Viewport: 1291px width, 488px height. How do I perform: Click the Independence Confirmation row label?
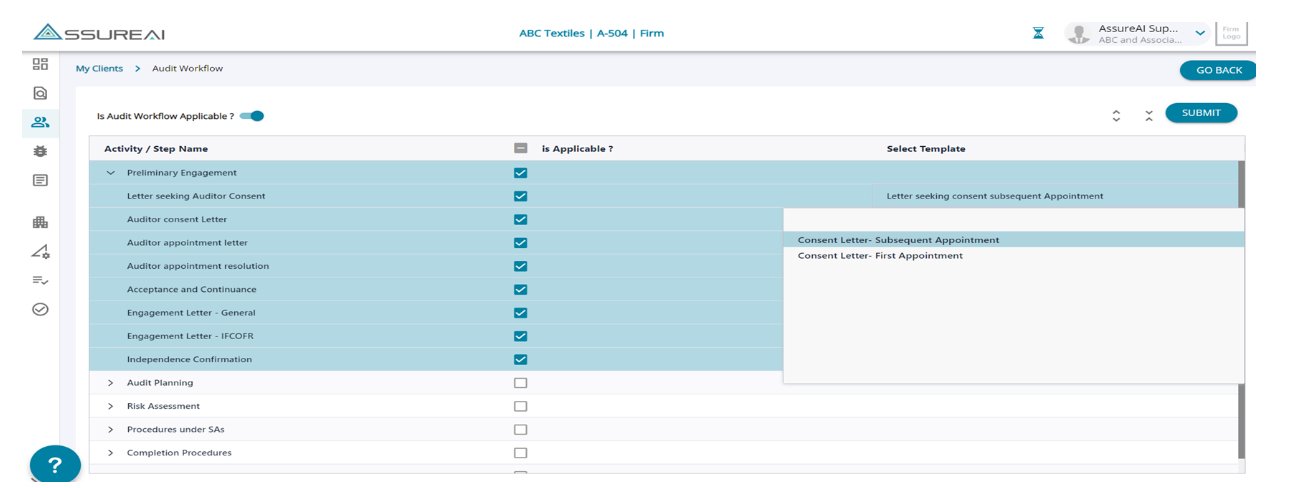click(x=189, y=360)
